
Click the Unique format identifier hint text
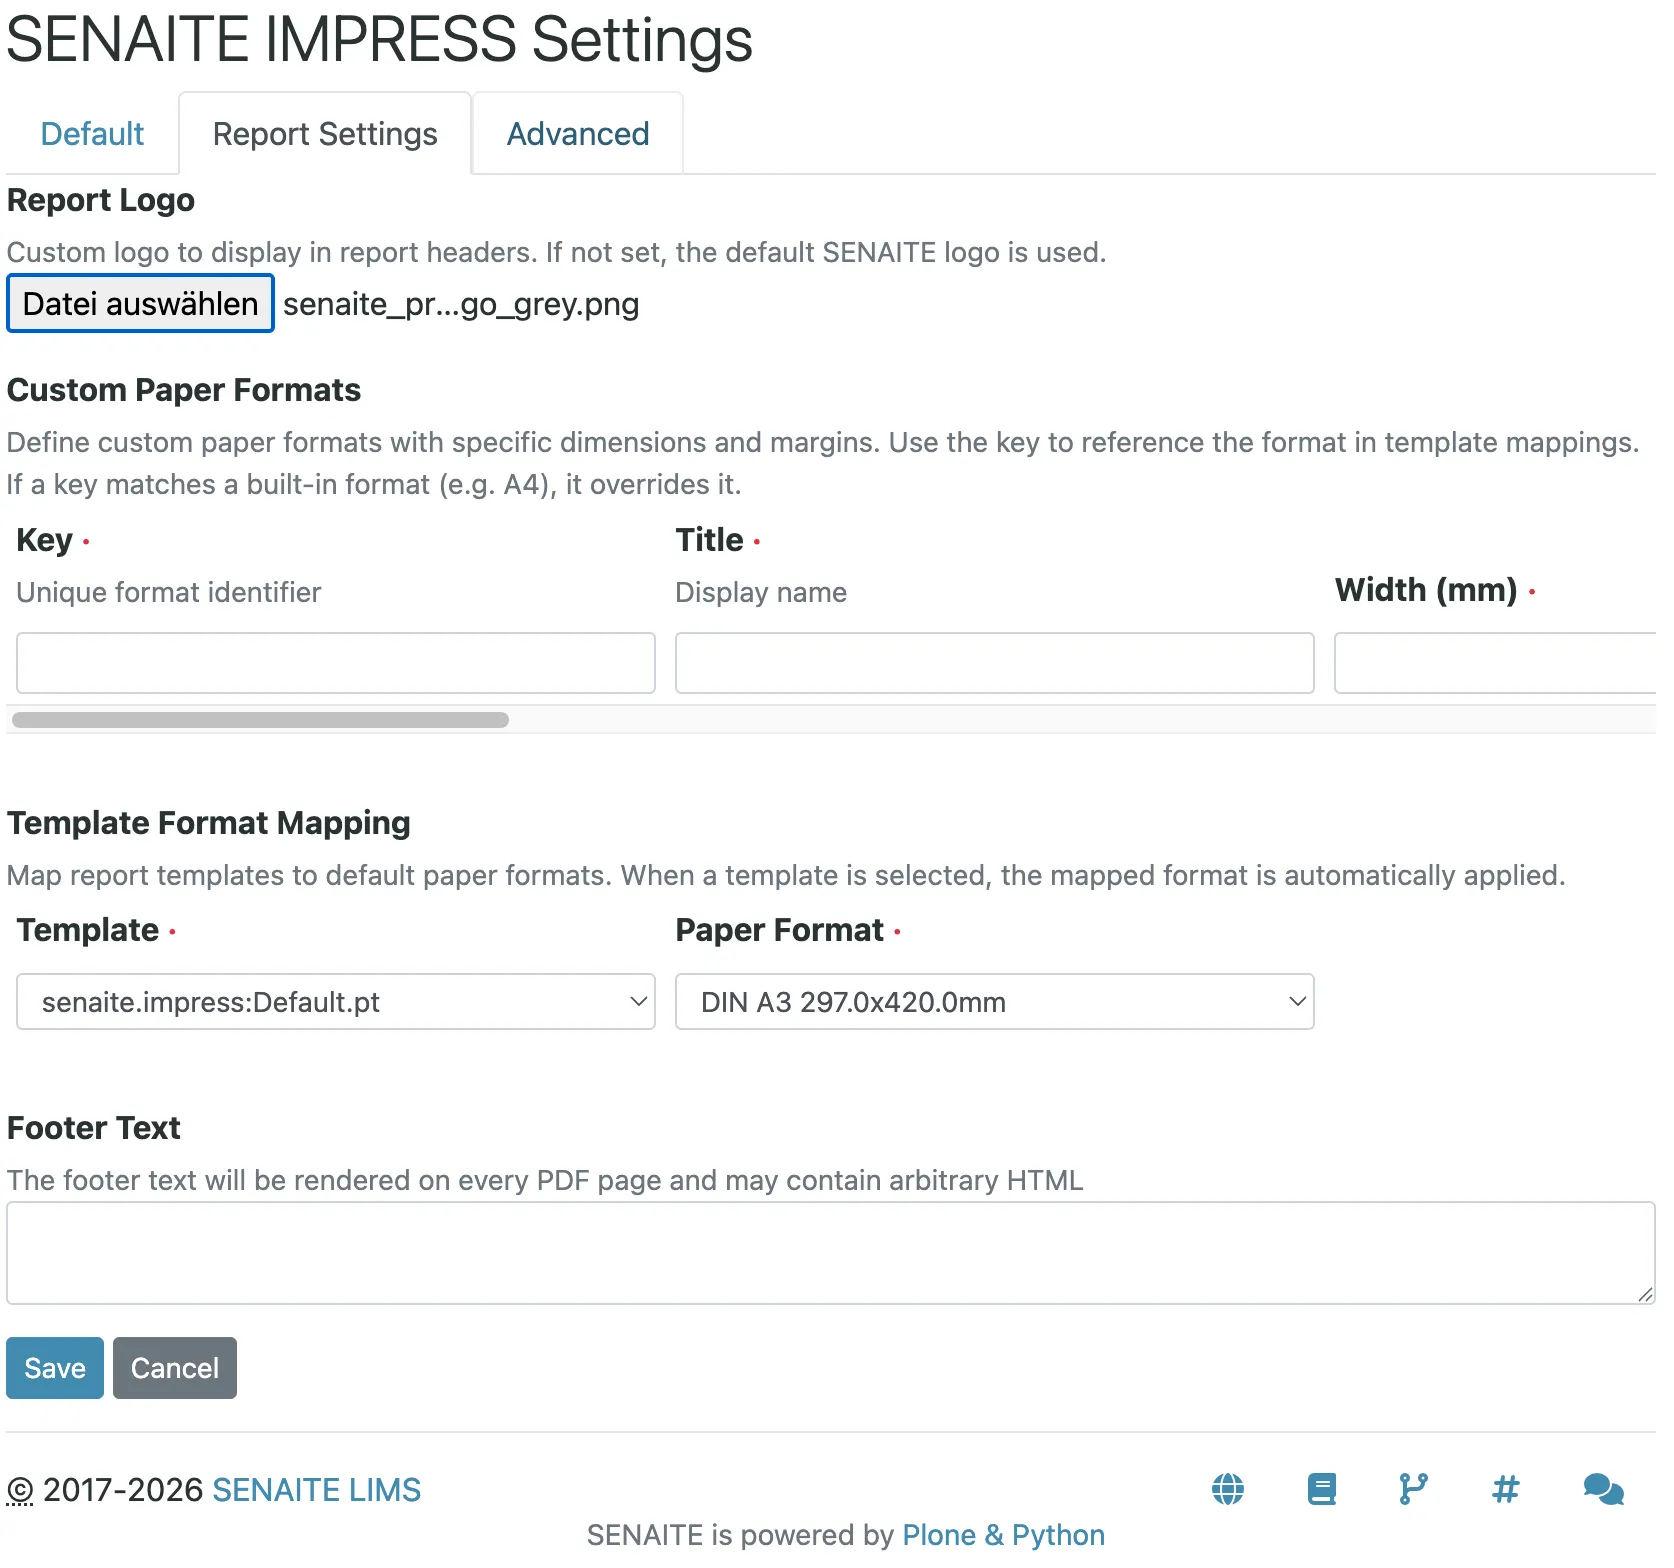(x=169, y=592)
